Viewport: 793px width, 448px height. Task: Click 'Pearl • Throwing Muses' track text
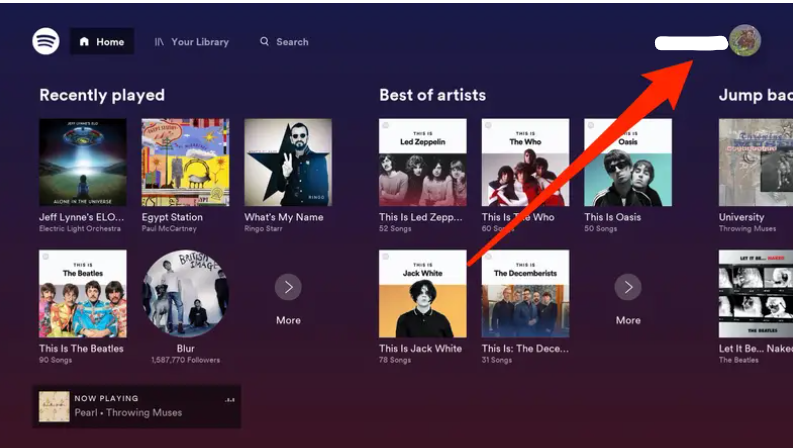pyautogui.click(x=128, y=413)
